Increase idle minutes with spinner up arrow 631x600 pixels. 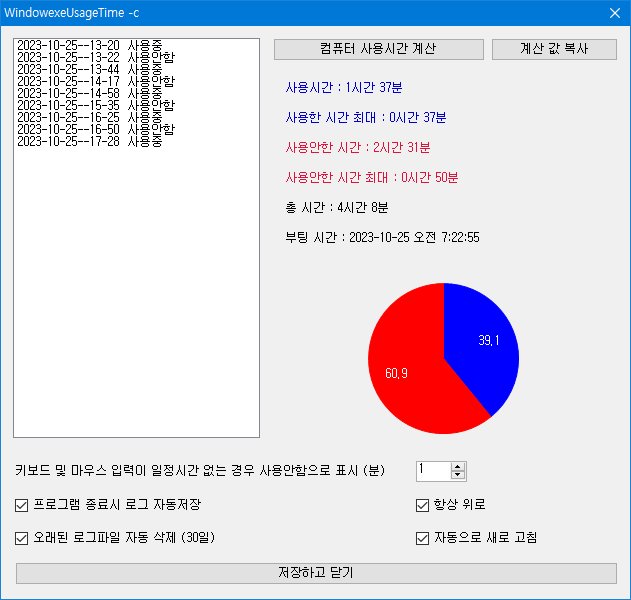458,467
